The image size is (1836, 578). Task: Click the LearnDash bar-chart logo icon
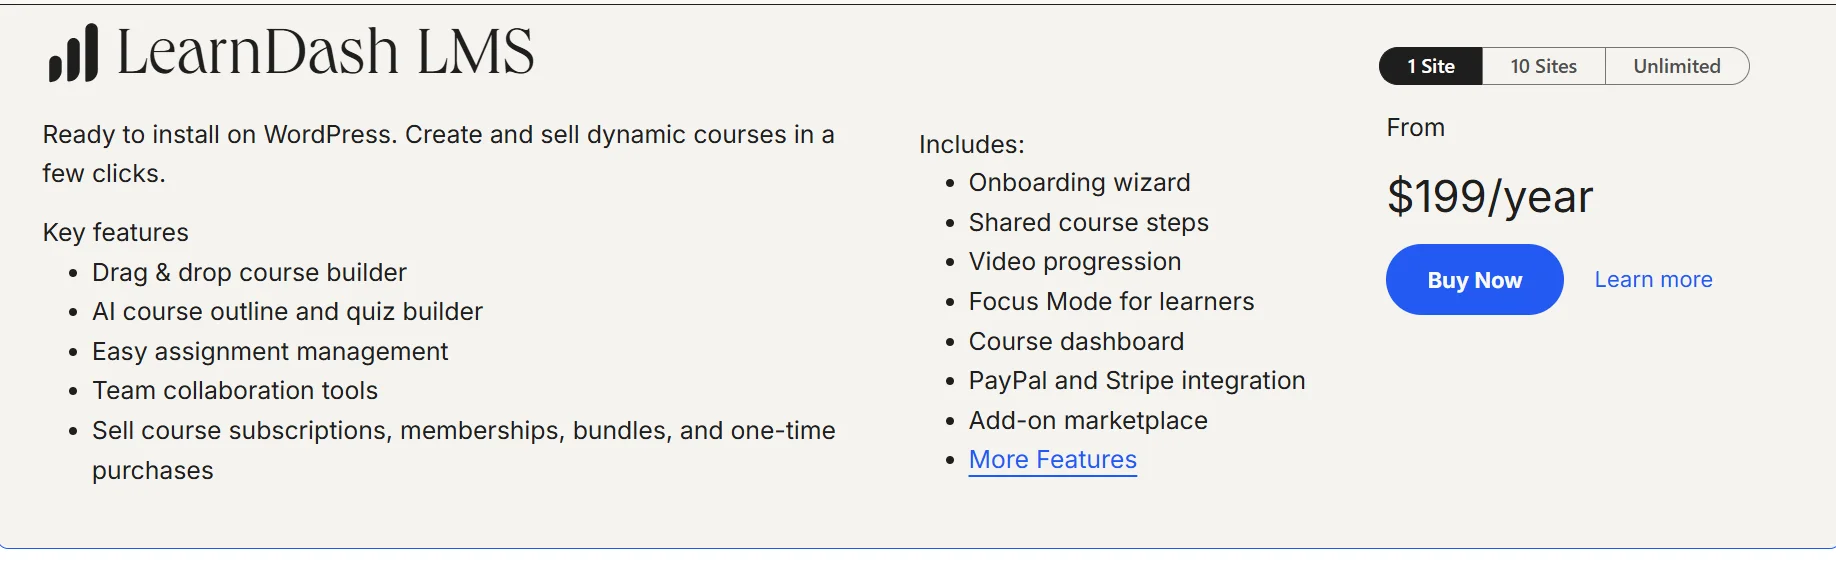pyautogui.click(x=73, y=53)
